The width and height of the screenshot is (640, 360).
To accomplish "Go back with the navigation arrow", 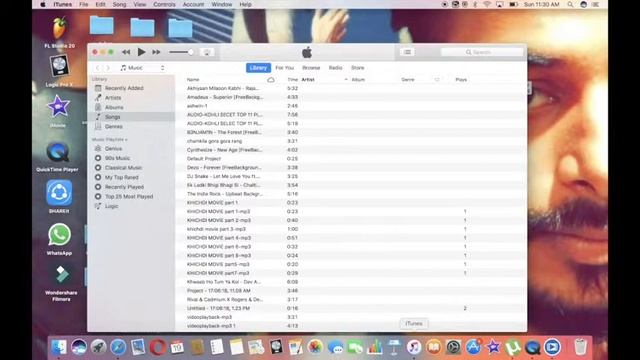I will (98, 68).
